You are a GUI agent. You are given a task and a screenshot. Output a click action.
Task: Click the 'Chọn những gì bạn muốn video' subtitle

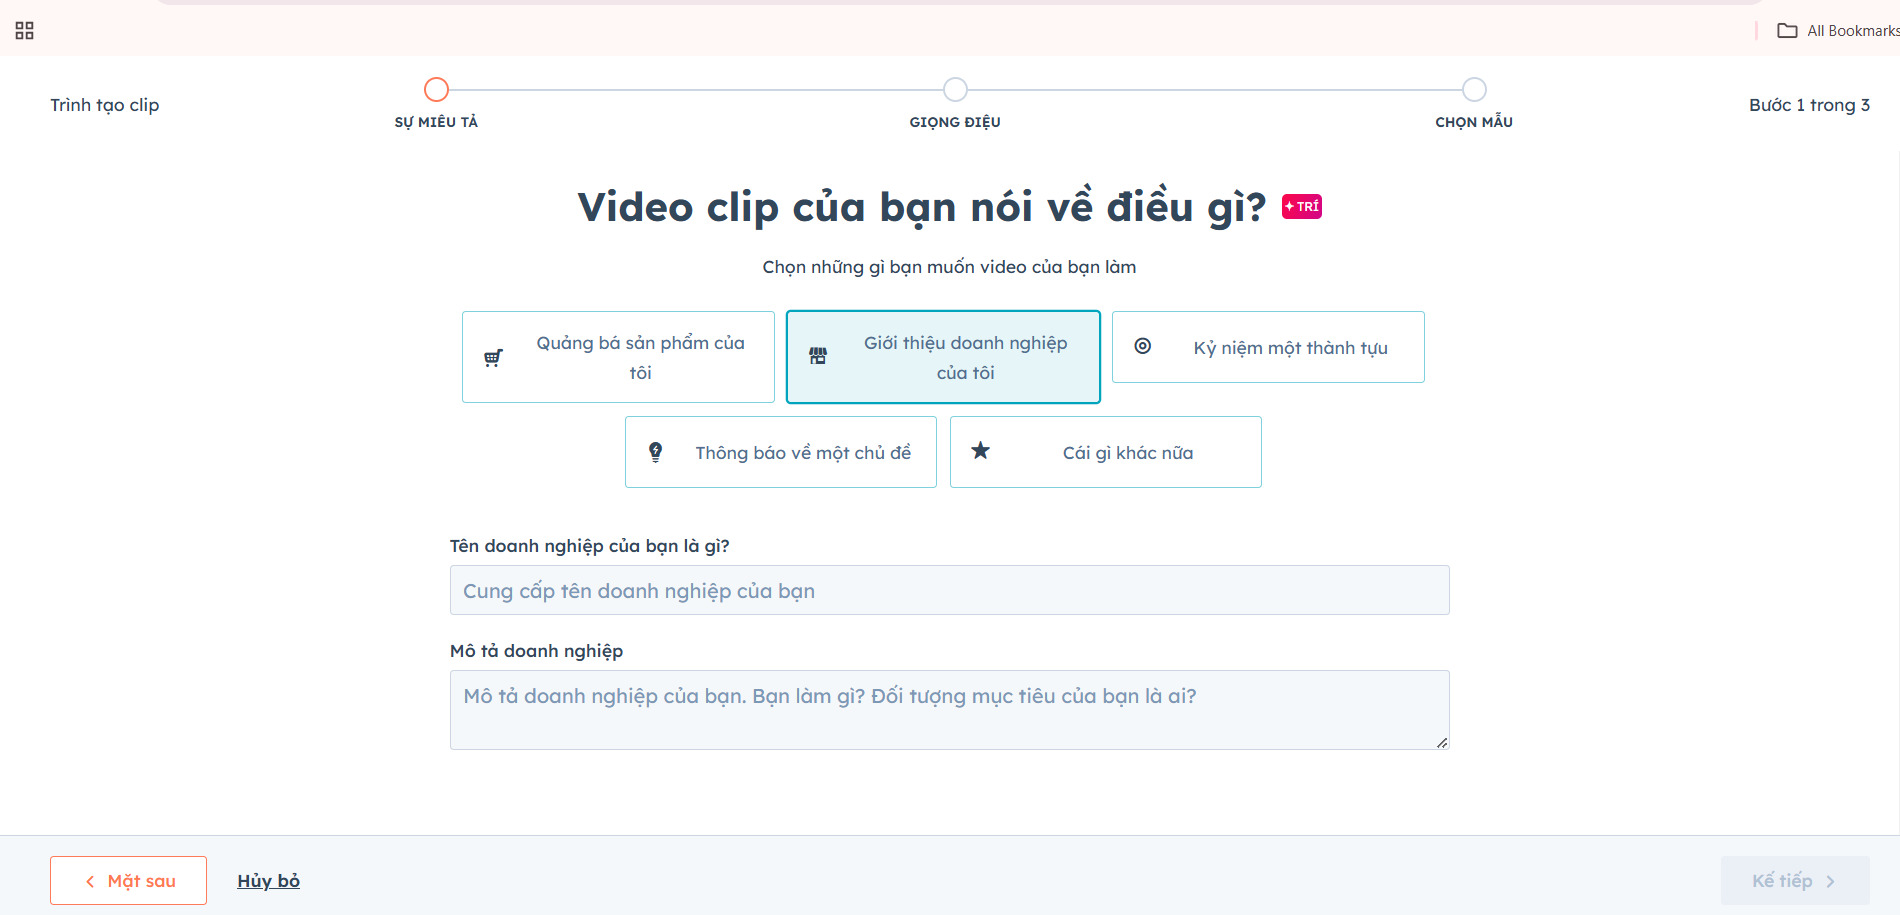(x=949, y=267)
